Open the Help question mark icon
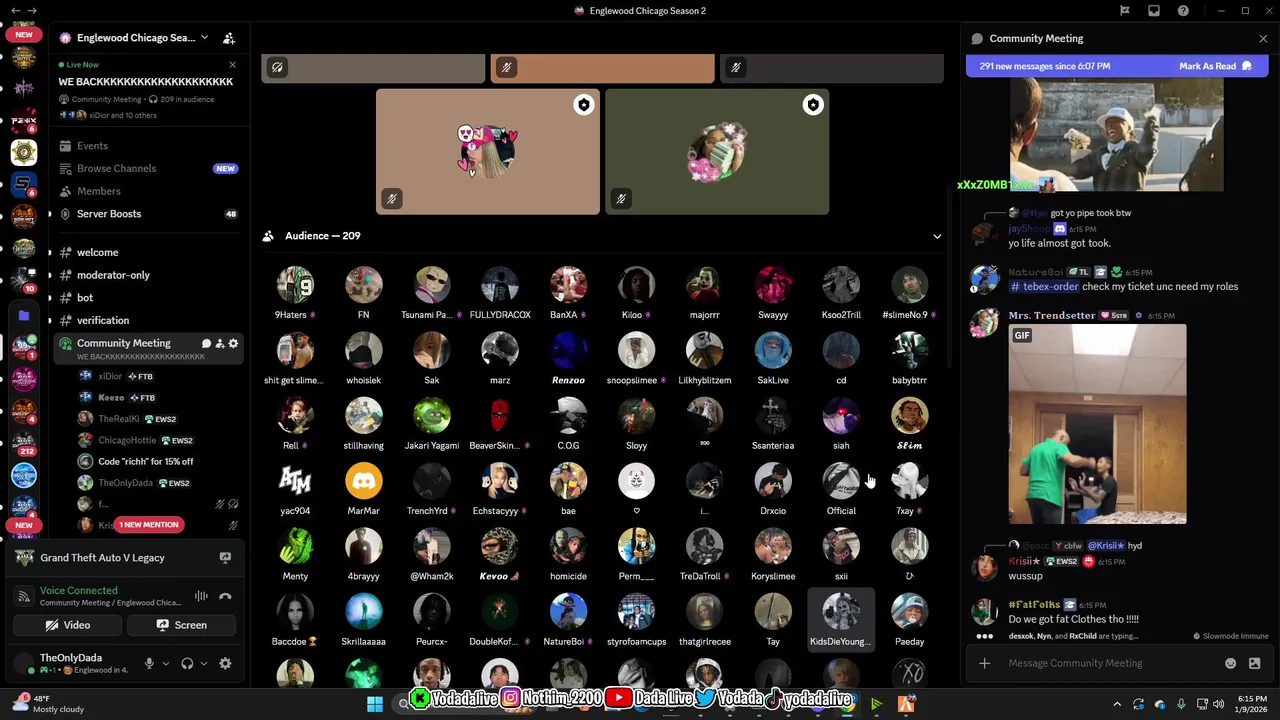 [x=1184, y=11]
